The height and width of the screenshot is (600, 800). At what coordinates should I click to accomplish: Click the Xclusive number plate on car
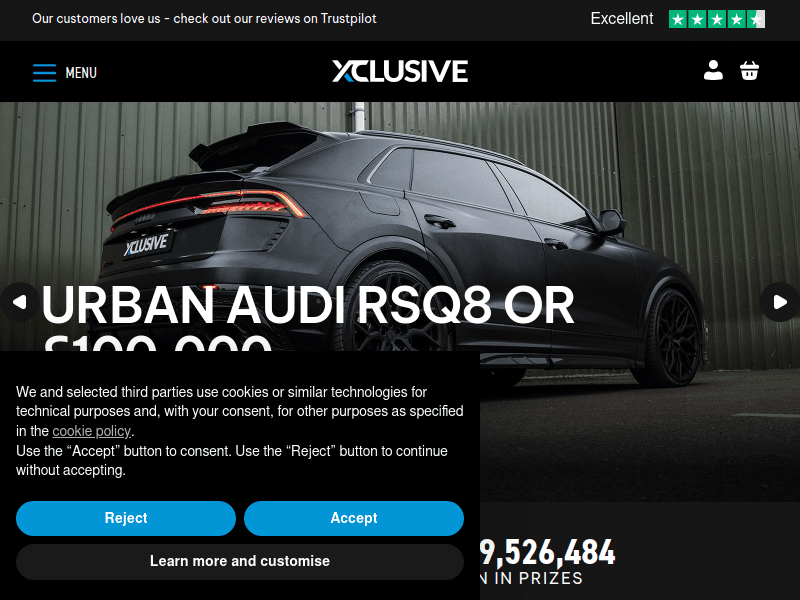point(146,244)
